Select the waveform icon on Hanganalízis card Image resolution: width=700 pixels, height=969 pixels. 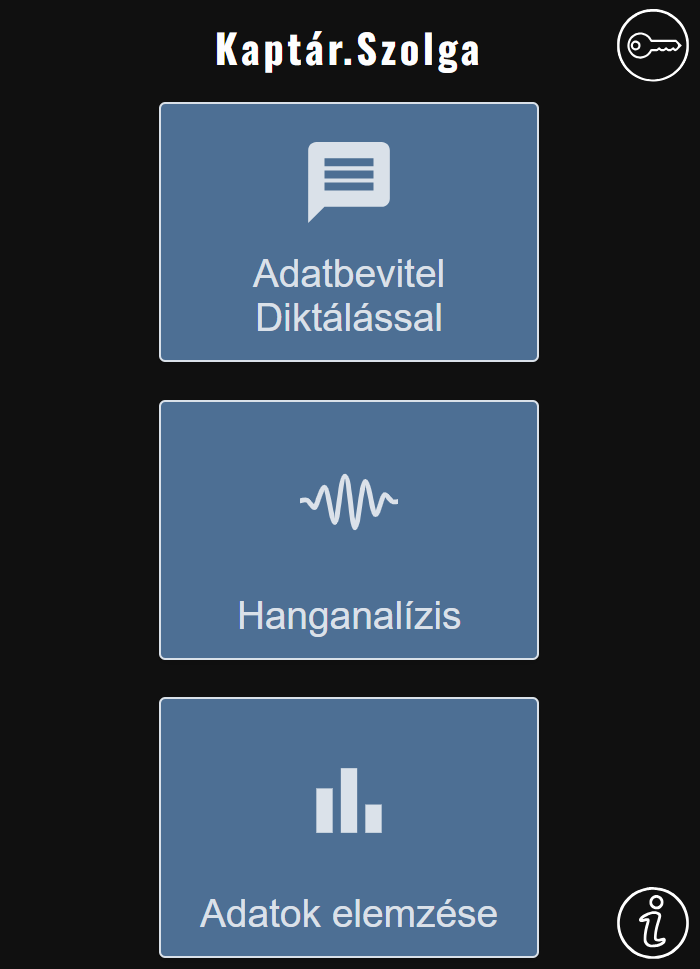[x=348, y=500]
